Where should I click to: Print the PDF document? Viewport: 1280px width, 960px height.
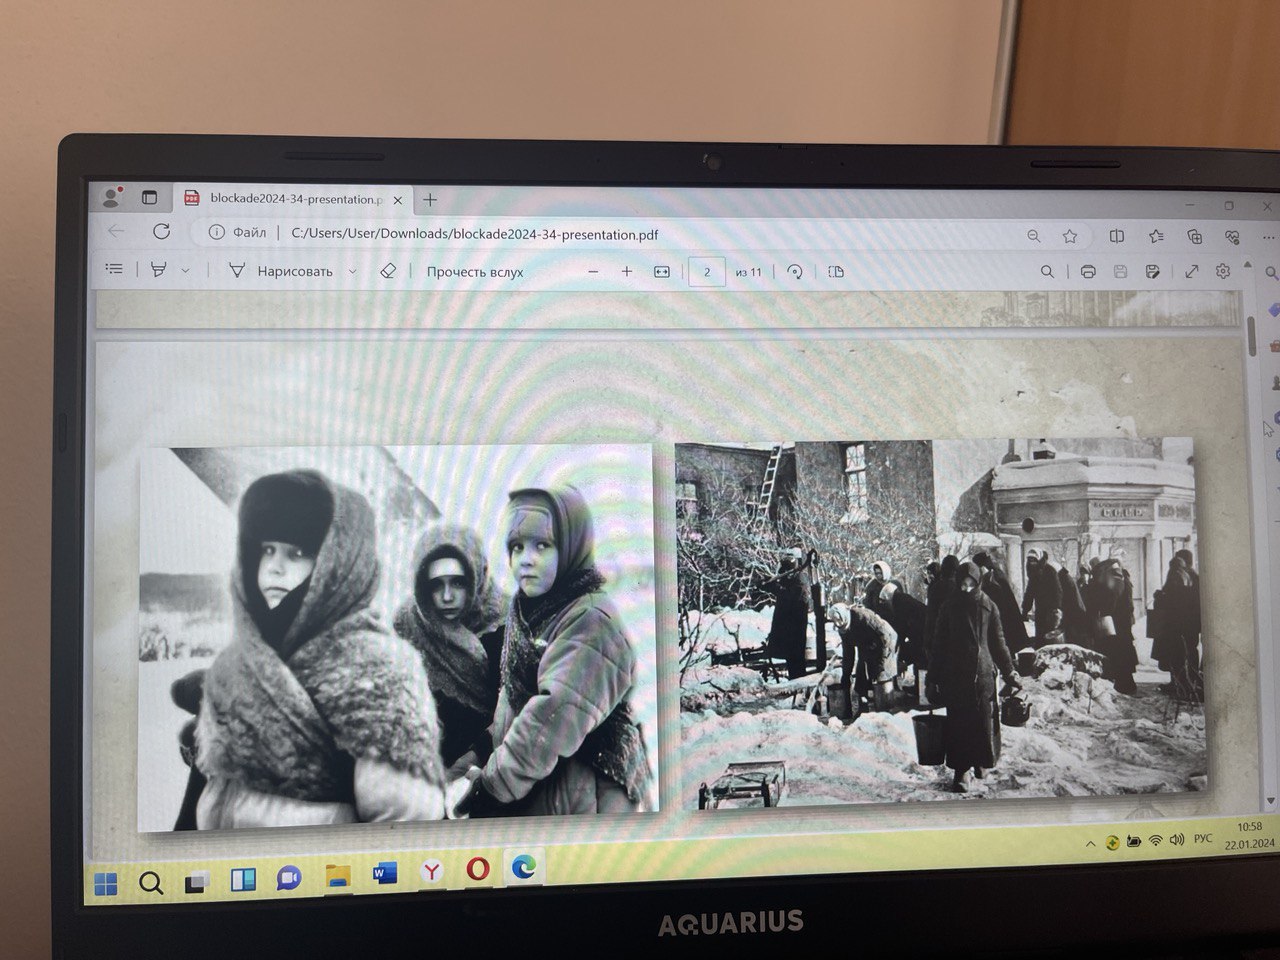point(1088,272)
